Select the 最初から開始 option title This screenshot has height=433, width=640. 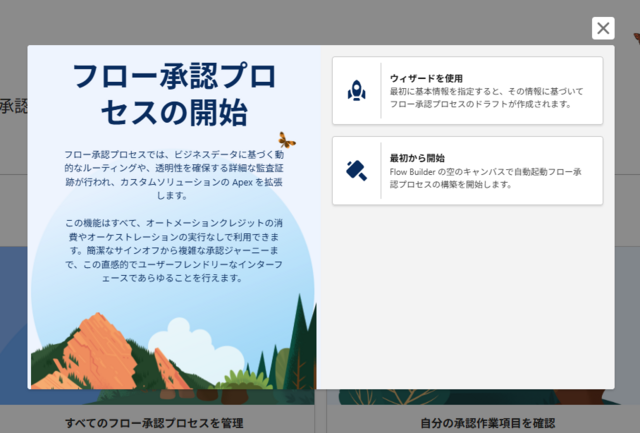(417, 158)
